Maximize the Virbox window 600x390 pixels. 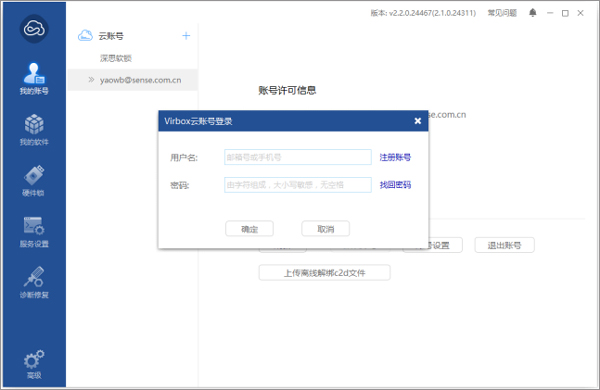565,13
